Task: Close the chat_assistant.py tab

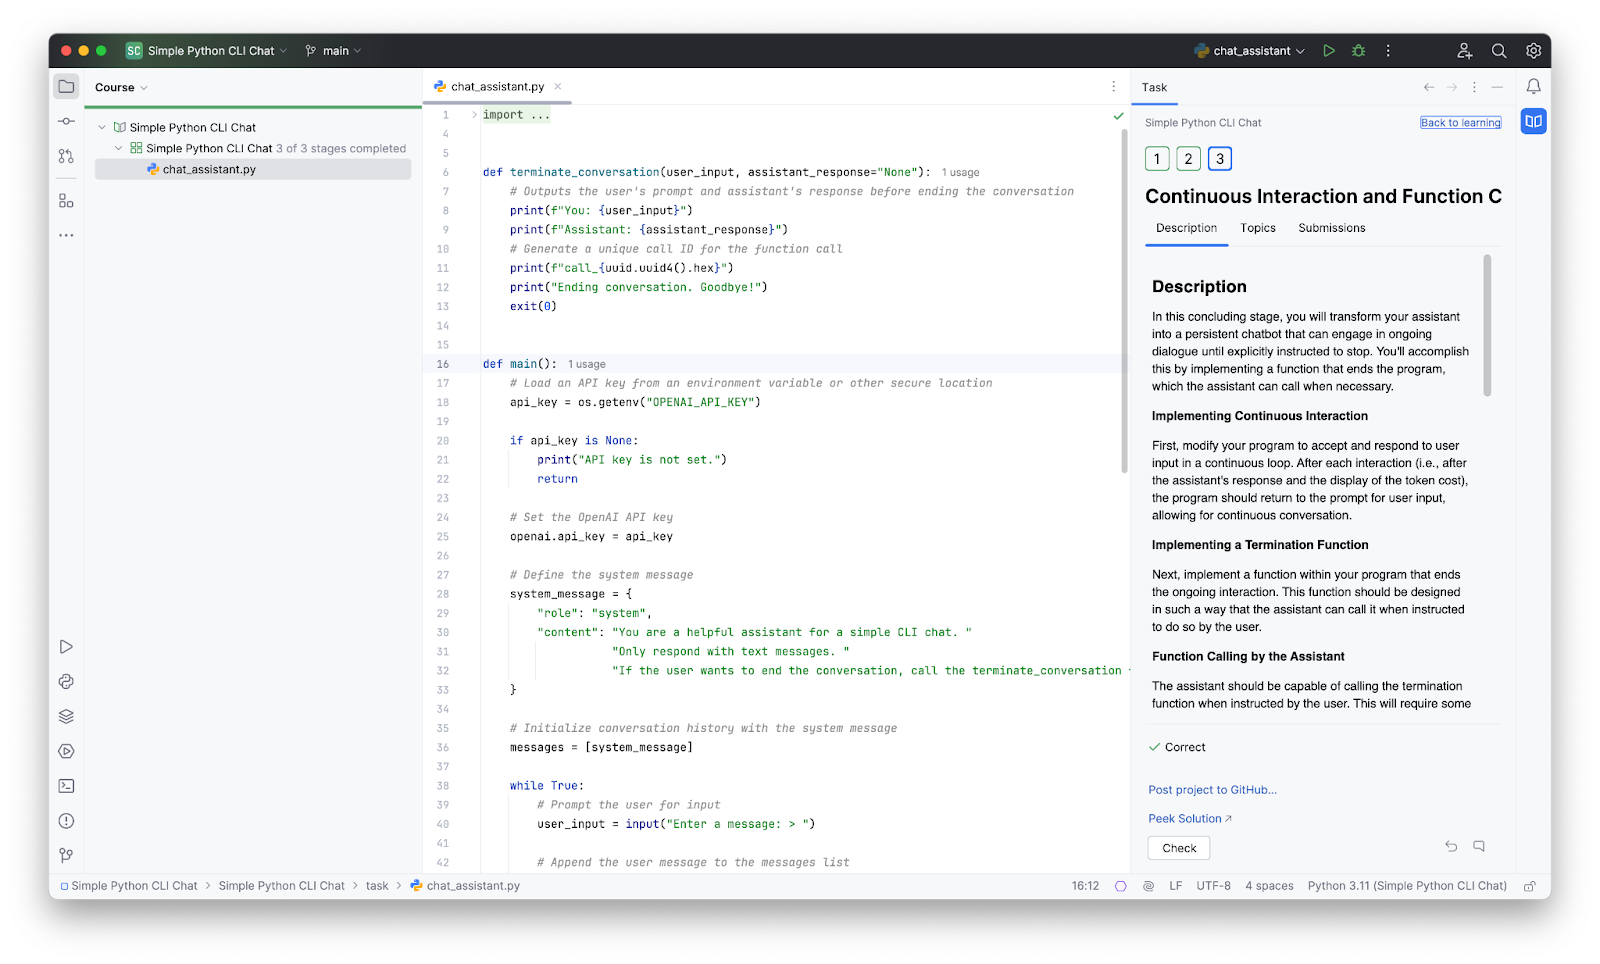Action: point(558,86)
